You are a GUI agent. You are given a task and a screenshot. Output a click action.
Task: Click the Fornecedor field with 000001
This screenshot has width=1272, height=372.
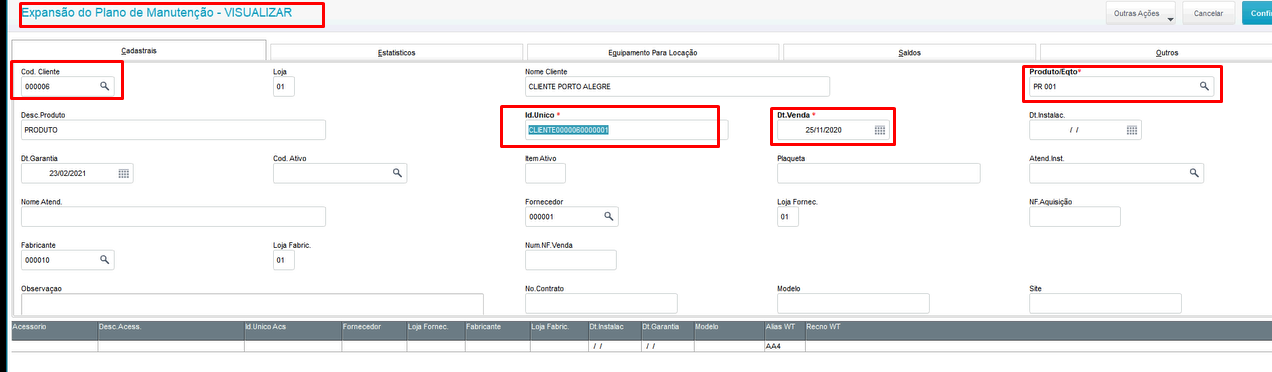tap(571, 216)
